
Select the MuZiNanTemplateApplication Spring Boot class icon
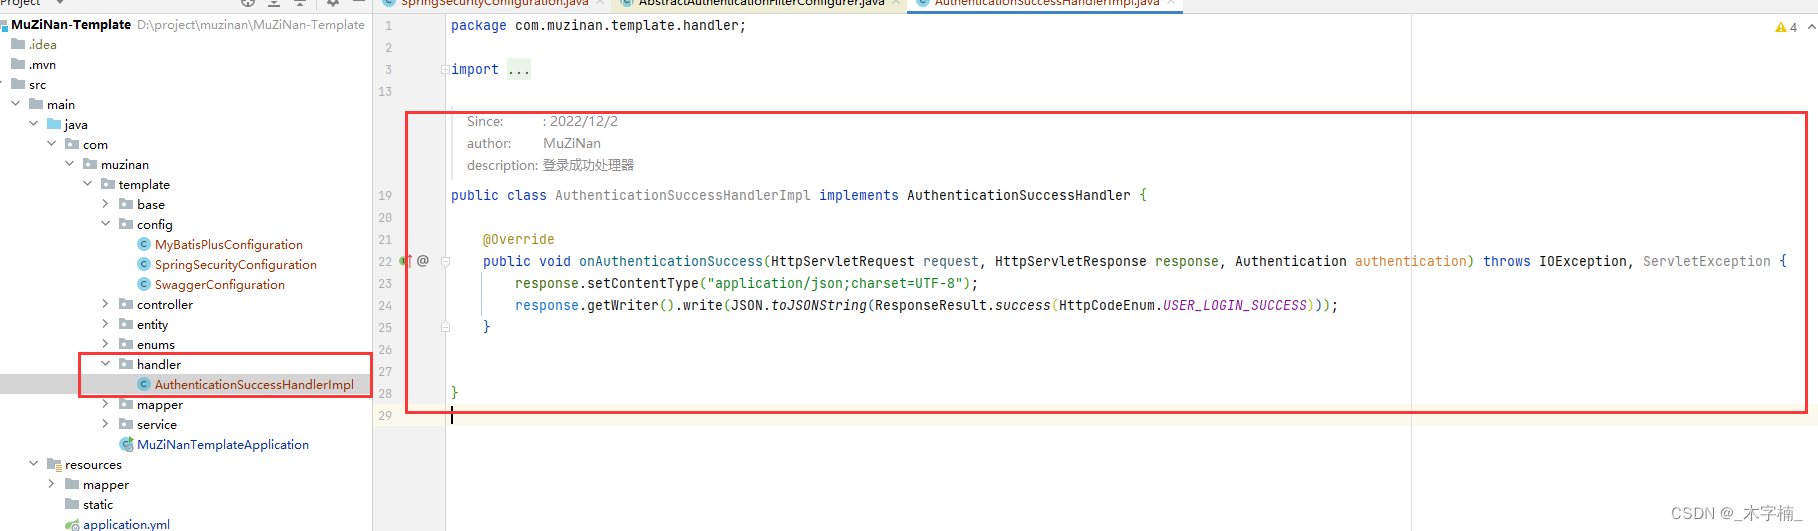126,444
